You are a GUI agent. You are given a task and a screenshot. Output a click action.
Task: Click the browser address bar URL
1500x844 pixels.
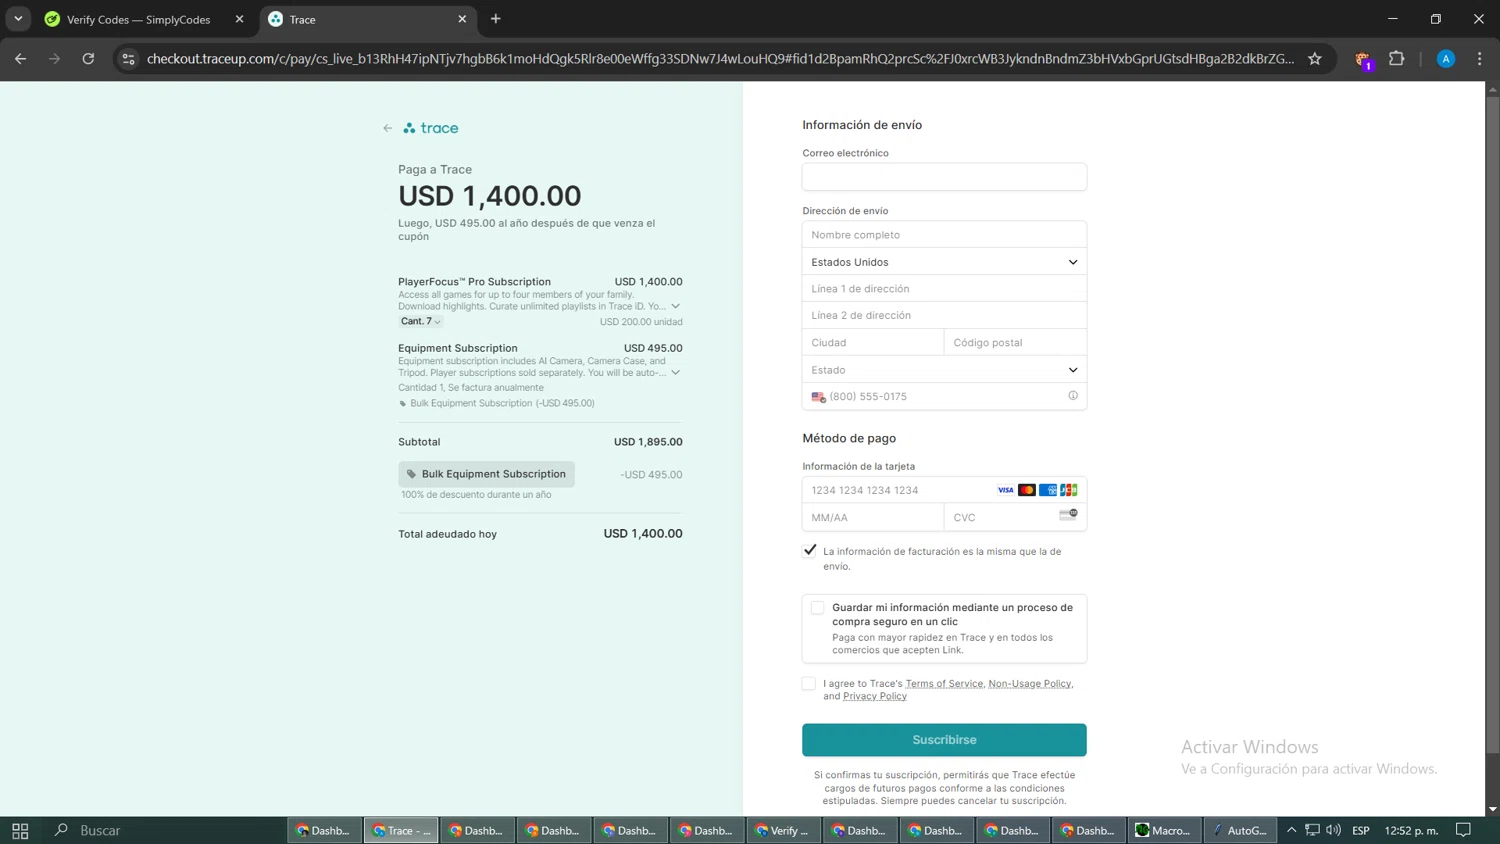click(720, 59)
